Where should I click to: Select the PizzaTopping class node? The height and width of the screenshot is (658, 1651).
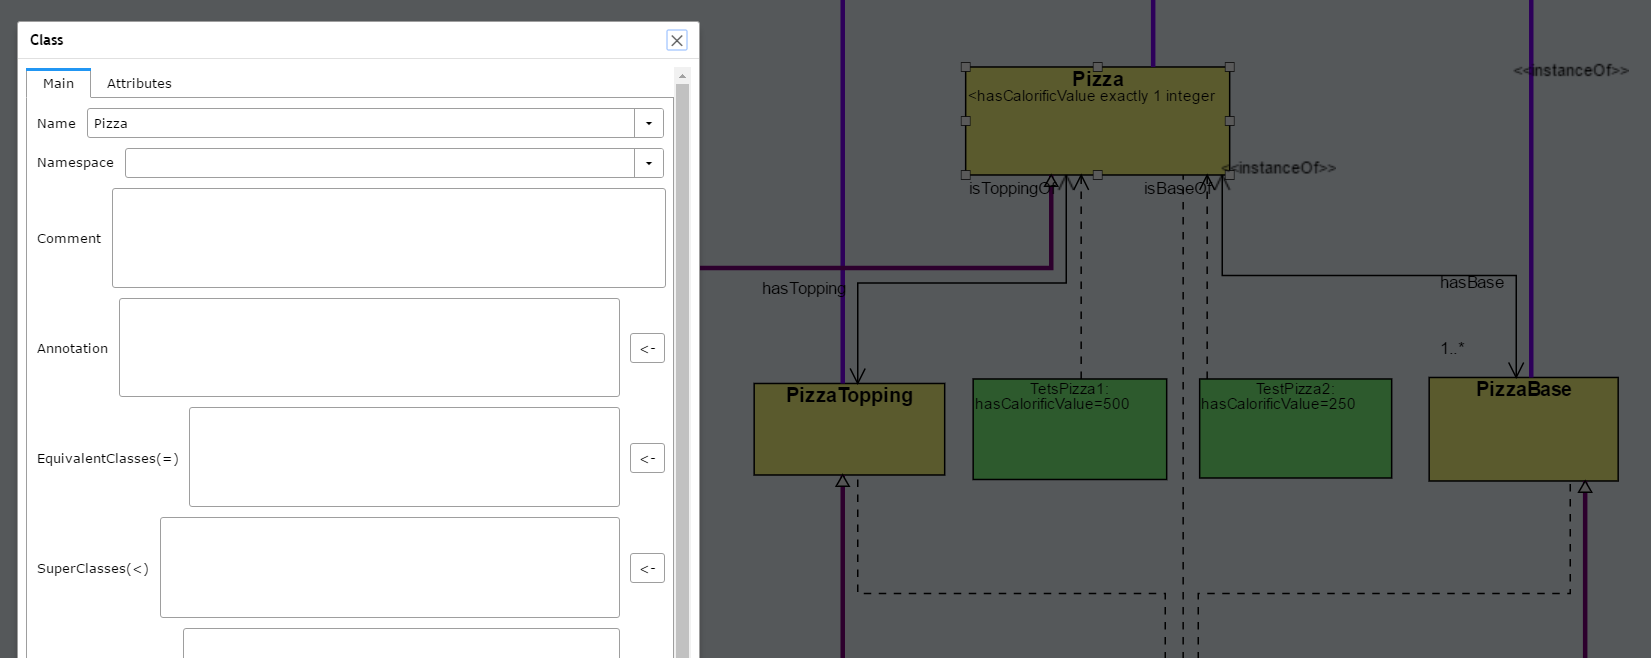(x=849, y=436)
